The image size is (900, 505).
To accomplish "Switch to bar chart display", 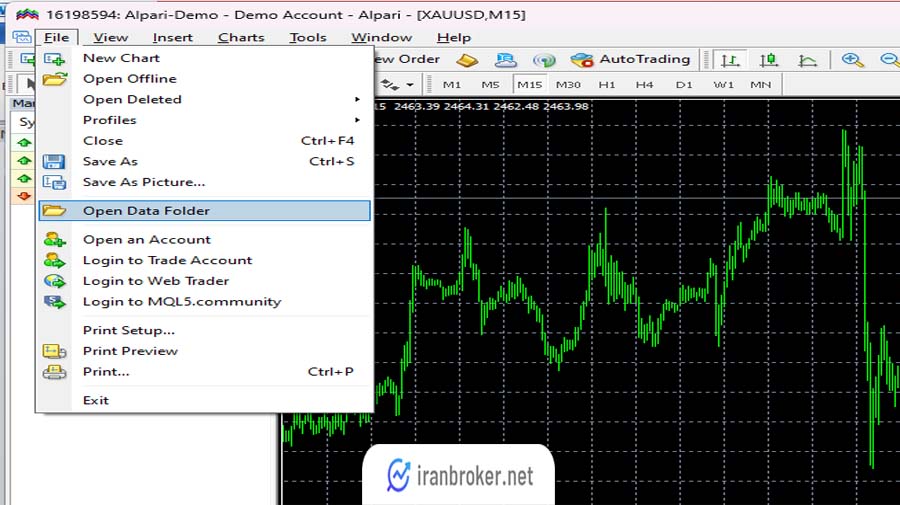I will 730,60.
